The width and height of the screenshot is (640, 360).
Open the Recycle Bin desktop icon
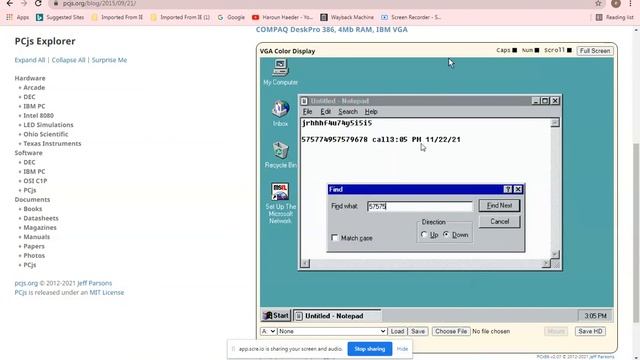pos(280,154)
